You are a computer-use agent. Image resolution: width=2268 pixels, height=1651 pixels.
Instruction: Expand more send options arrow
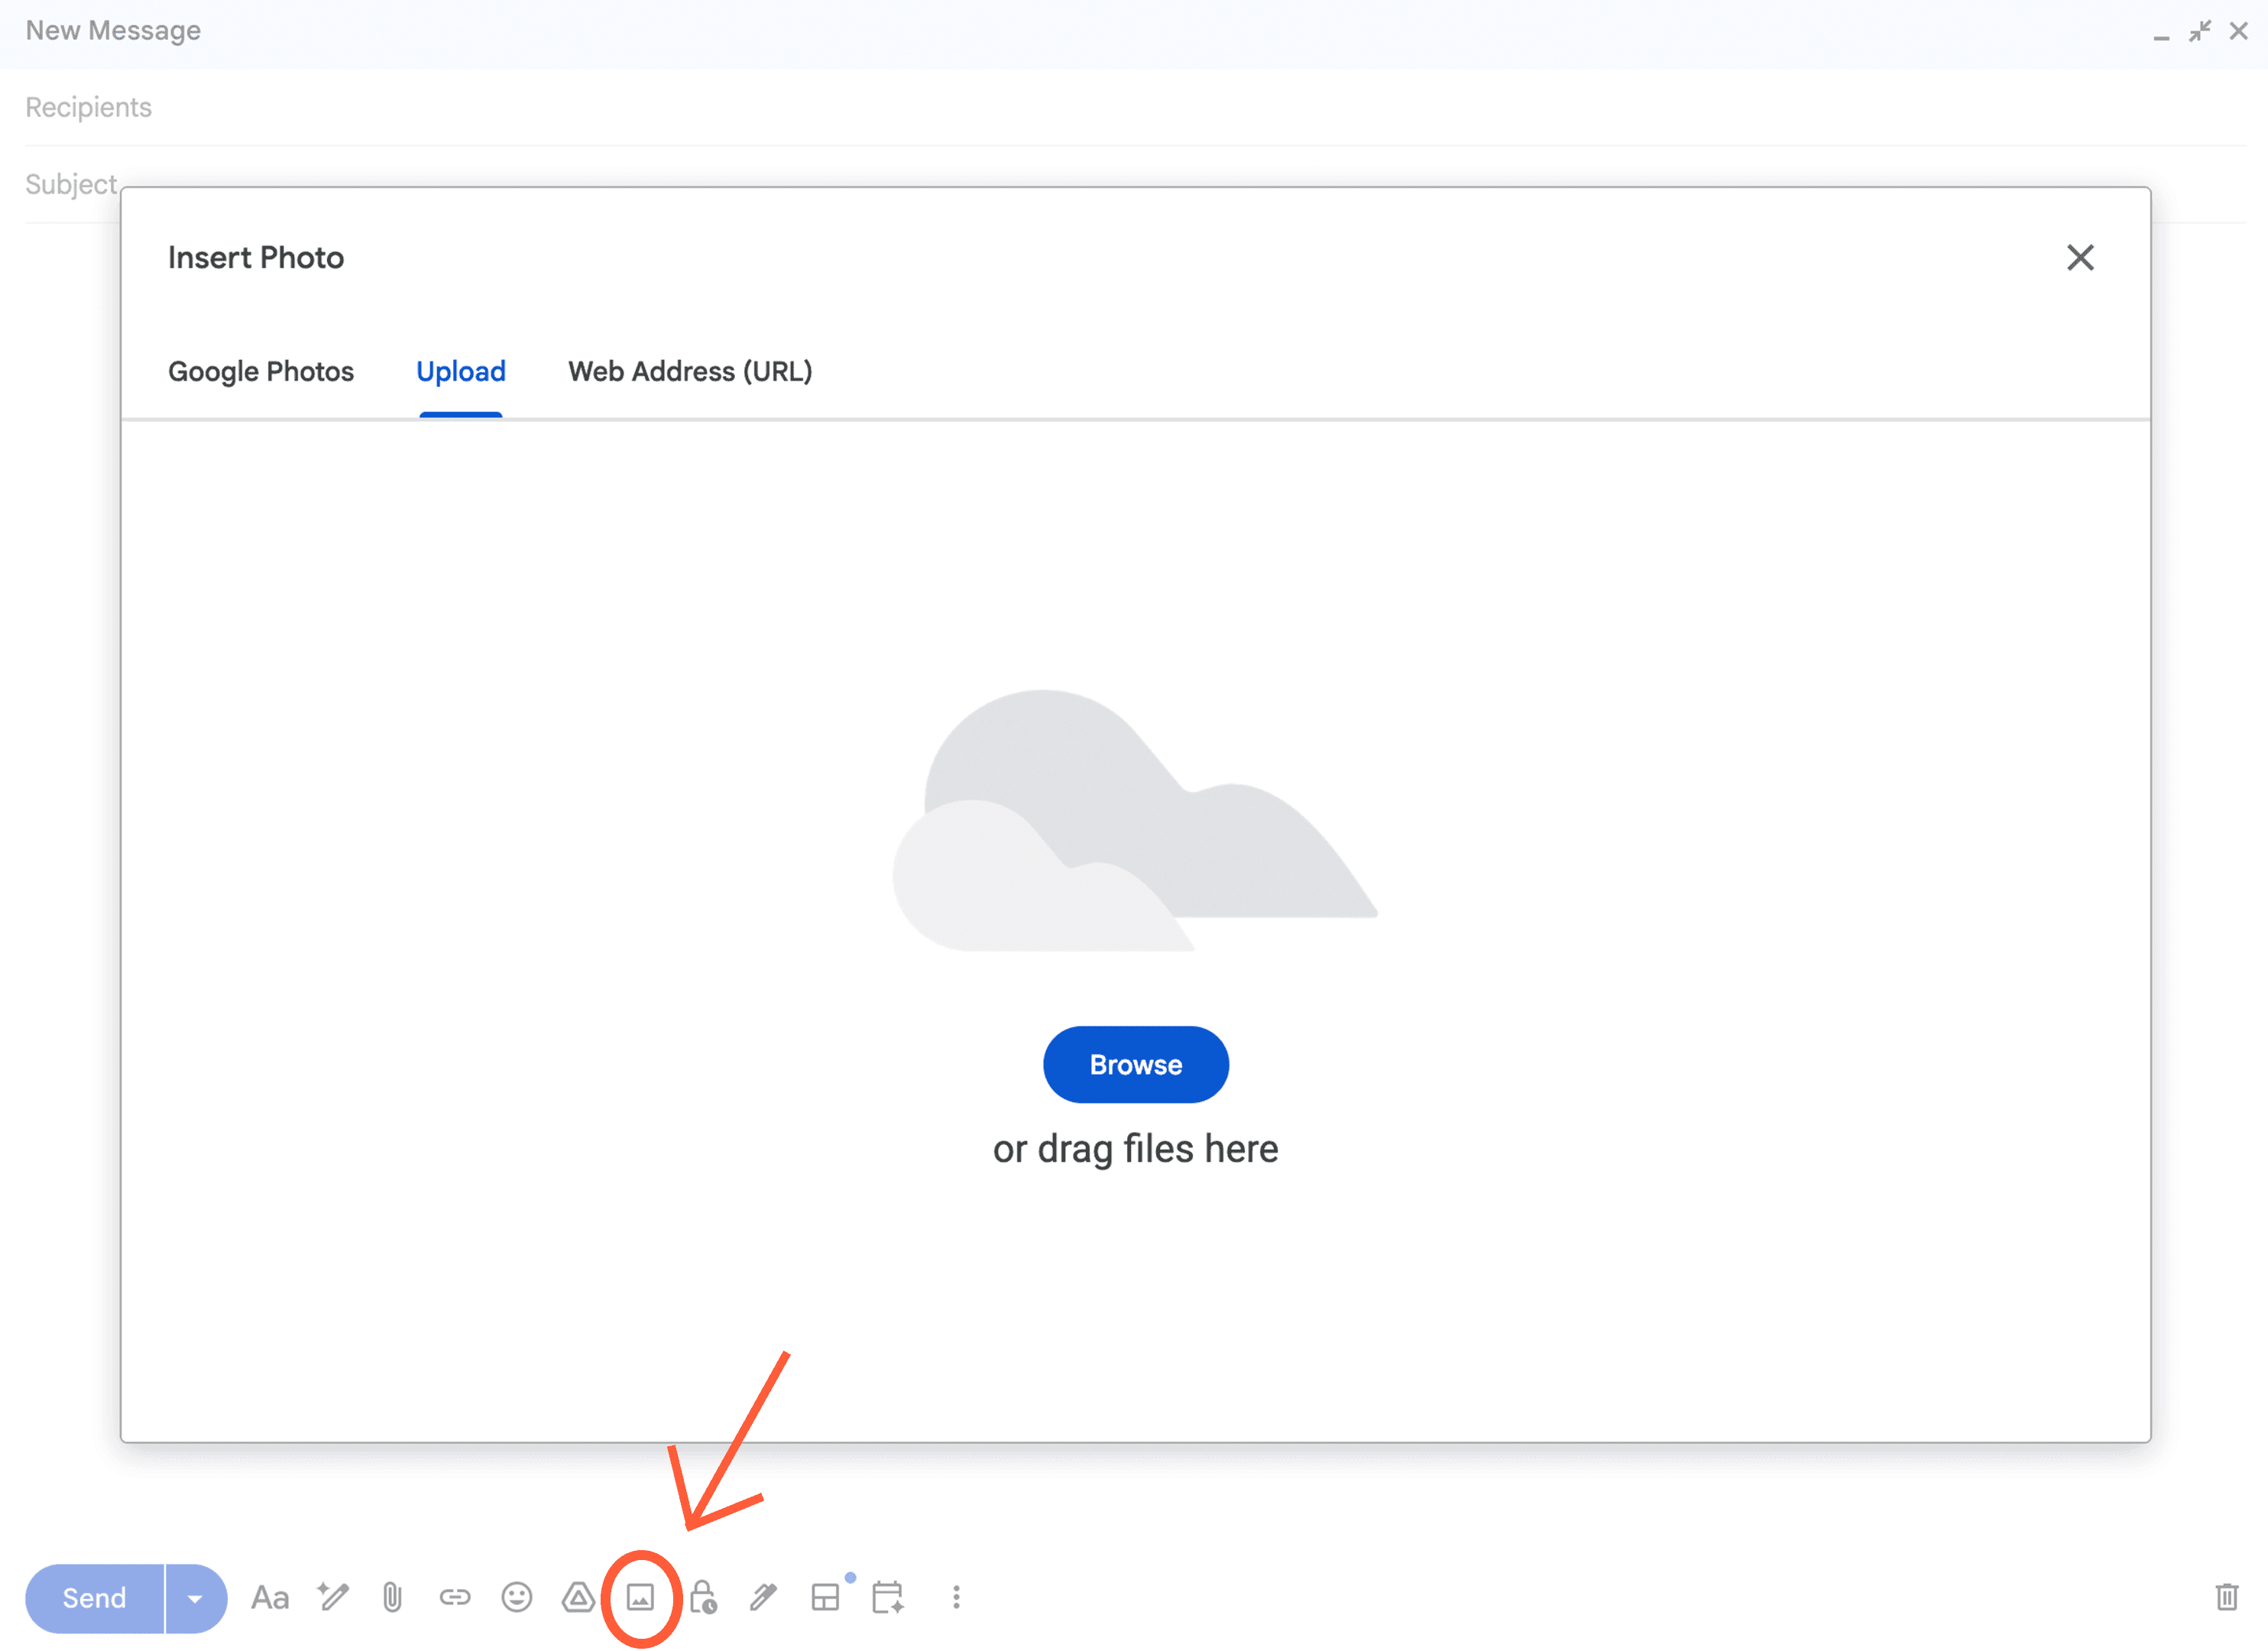(196, 1598)
